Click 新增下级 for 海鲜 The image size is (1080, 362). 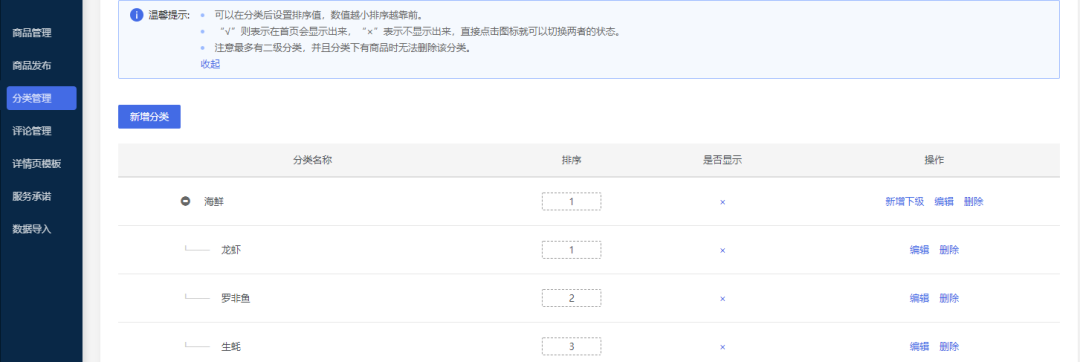point(904,202)
